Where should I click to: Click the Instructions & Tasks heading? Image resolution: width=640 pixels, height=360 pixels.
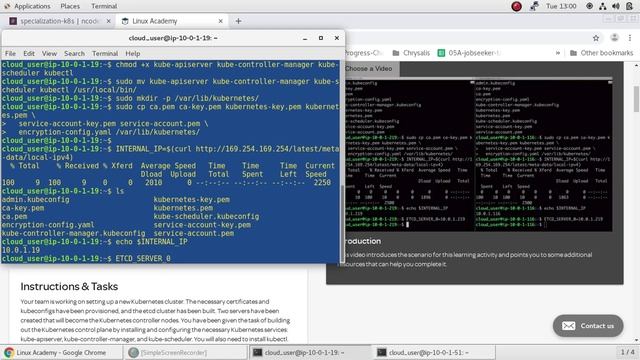coord(69,287)
